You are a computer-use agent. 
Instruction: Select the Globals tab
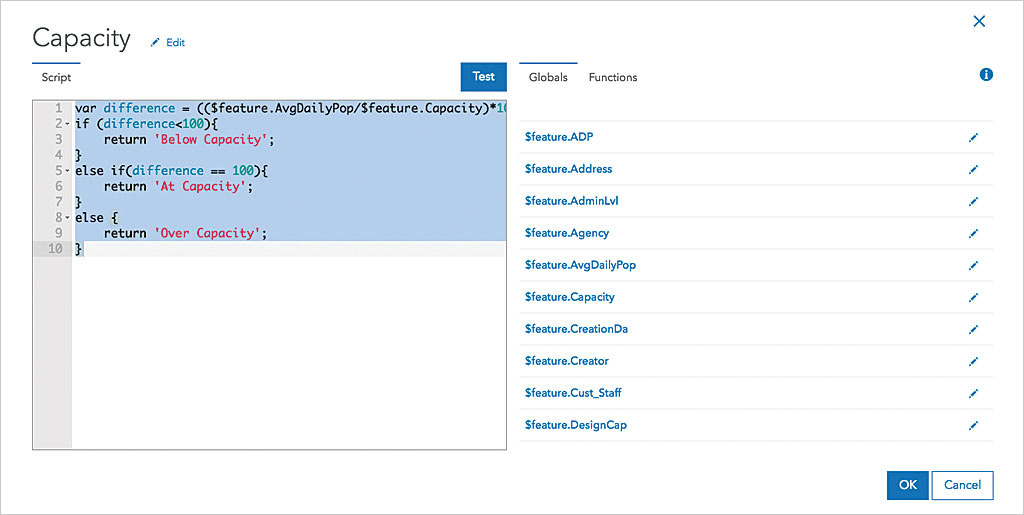click(x=548, y=77)
